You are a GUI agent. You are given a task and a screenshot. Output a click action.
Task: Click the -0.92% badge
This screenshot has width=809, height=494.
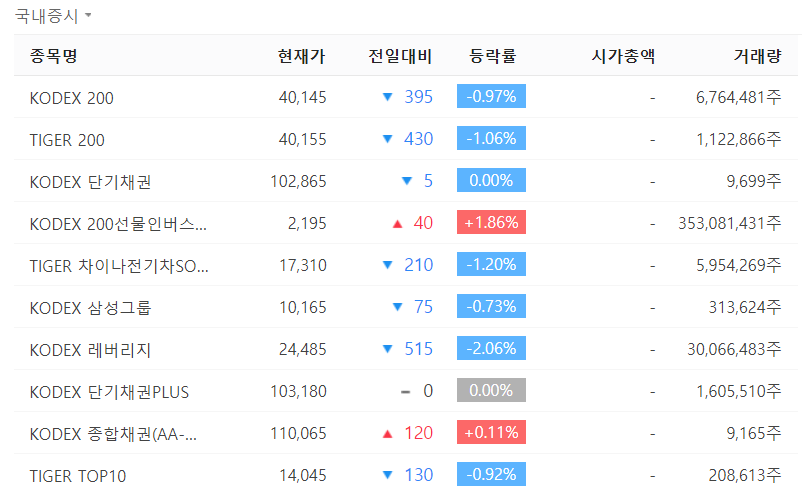pos(491,474)
